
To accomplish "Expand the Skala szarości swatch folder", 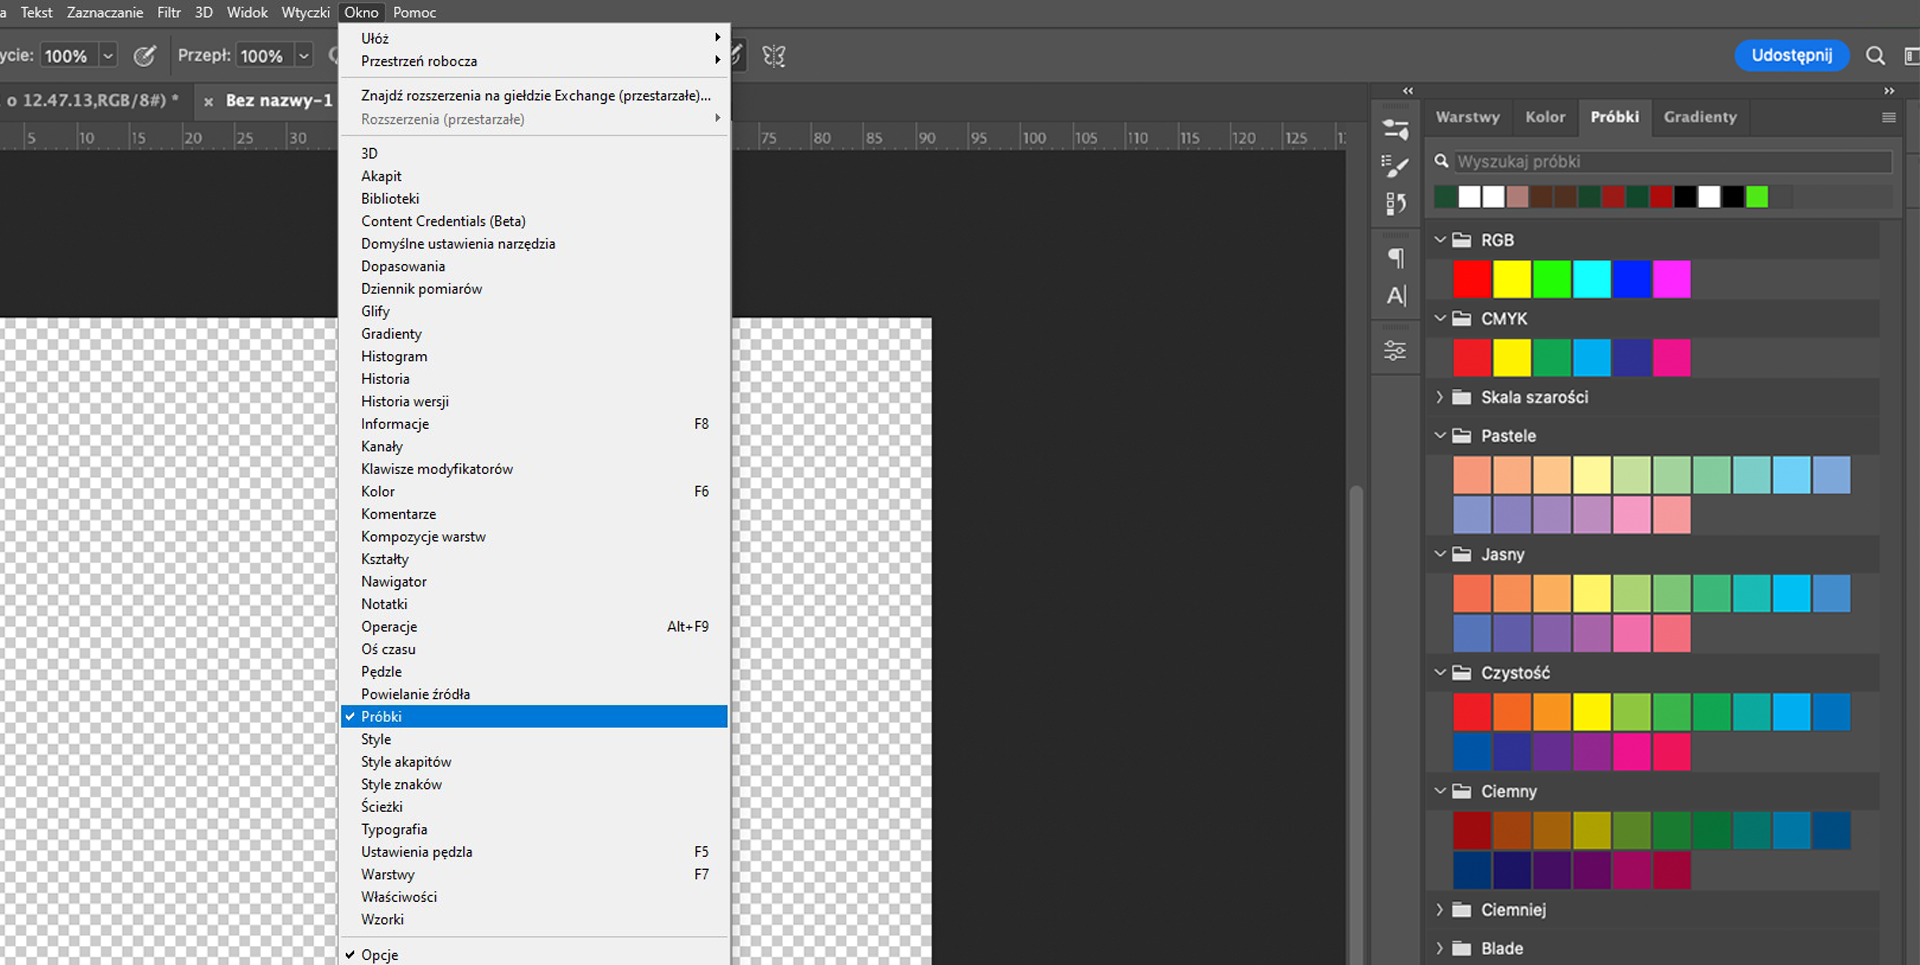I will click(x=1440, y=397).
